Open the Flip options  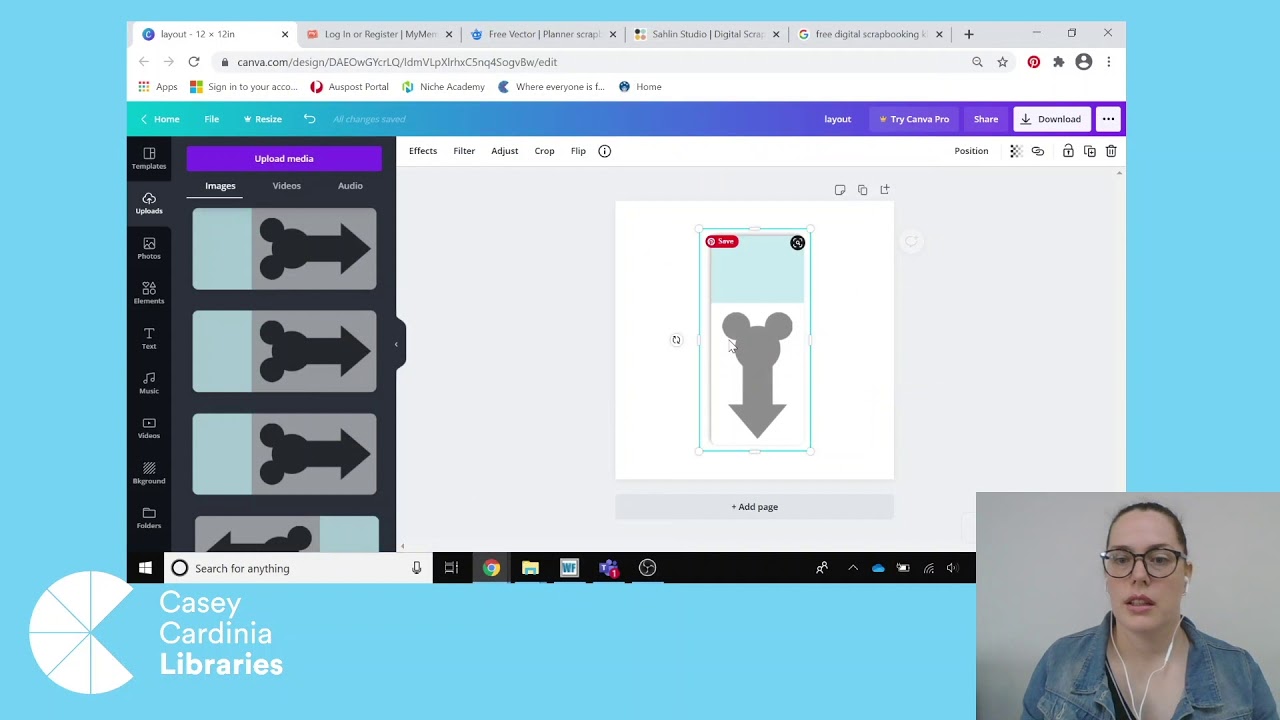pyautogui.click(x=578, y=151)
